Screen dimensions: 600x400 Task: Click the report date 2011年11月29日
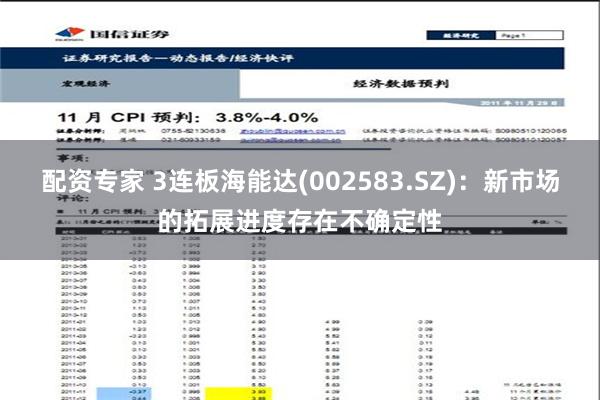coord(518,103)
